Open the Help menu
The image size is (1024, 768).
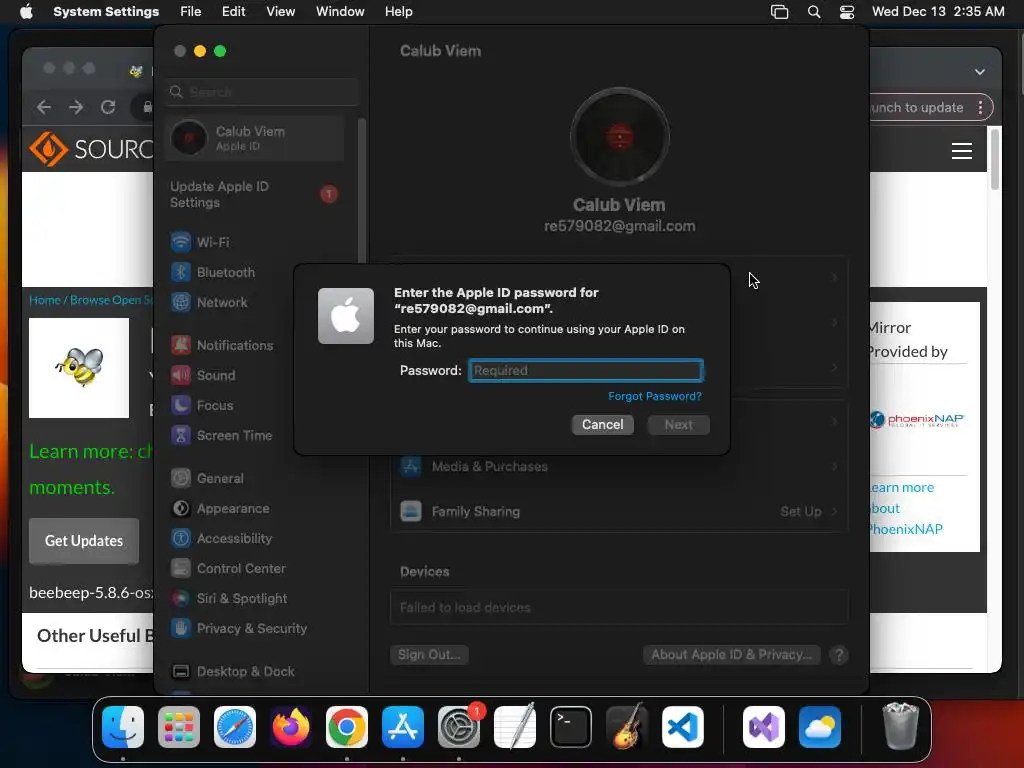point(398,12)
